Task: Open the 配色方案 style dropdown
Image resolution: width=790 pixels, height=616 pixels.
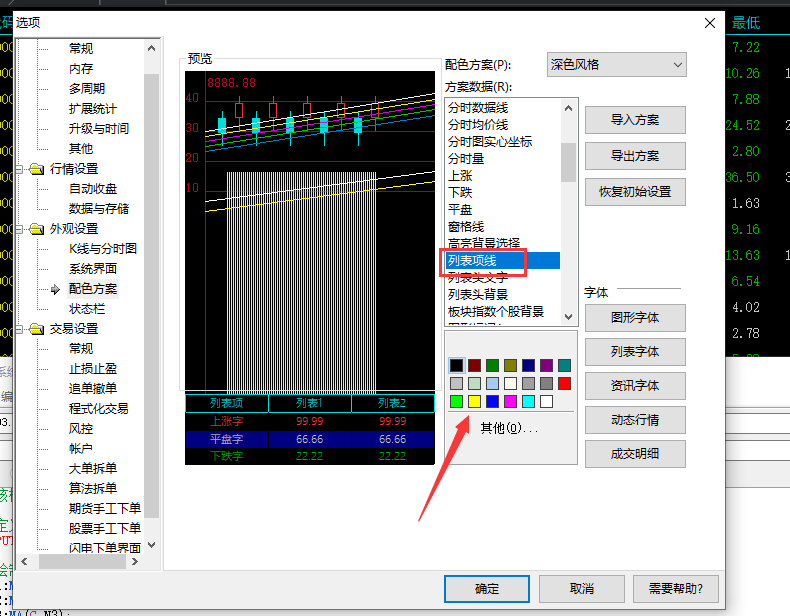Action: [x=617, y=65]
